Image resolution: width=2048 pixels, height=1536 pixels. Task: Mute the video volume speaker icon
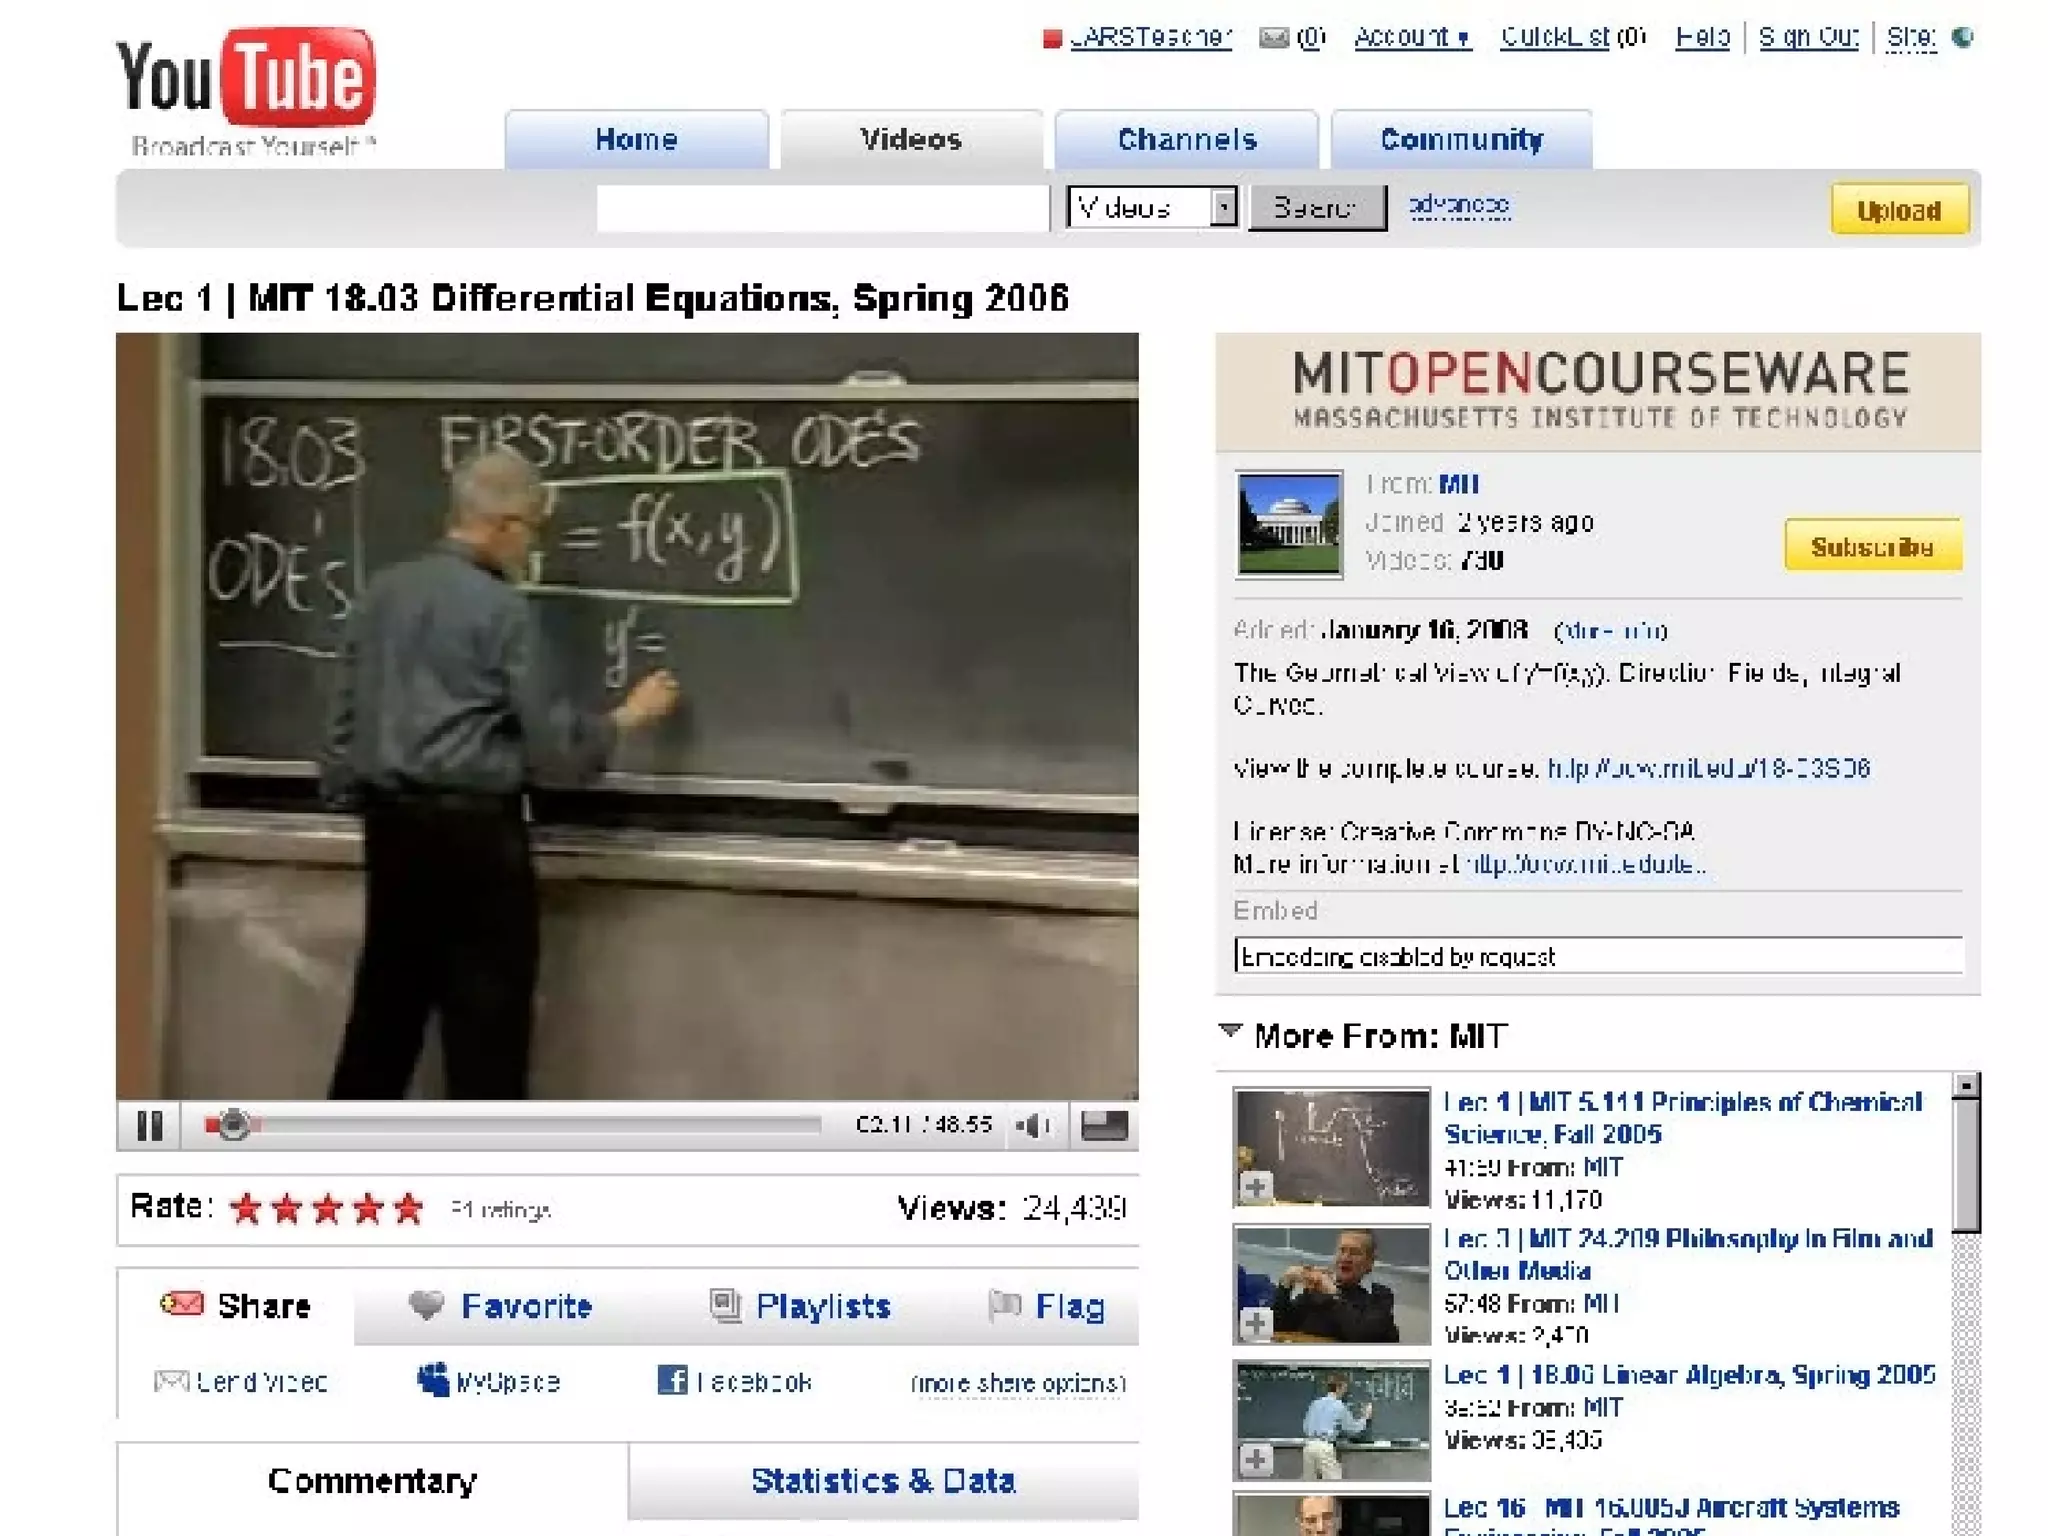[x=1033, y=1126]
